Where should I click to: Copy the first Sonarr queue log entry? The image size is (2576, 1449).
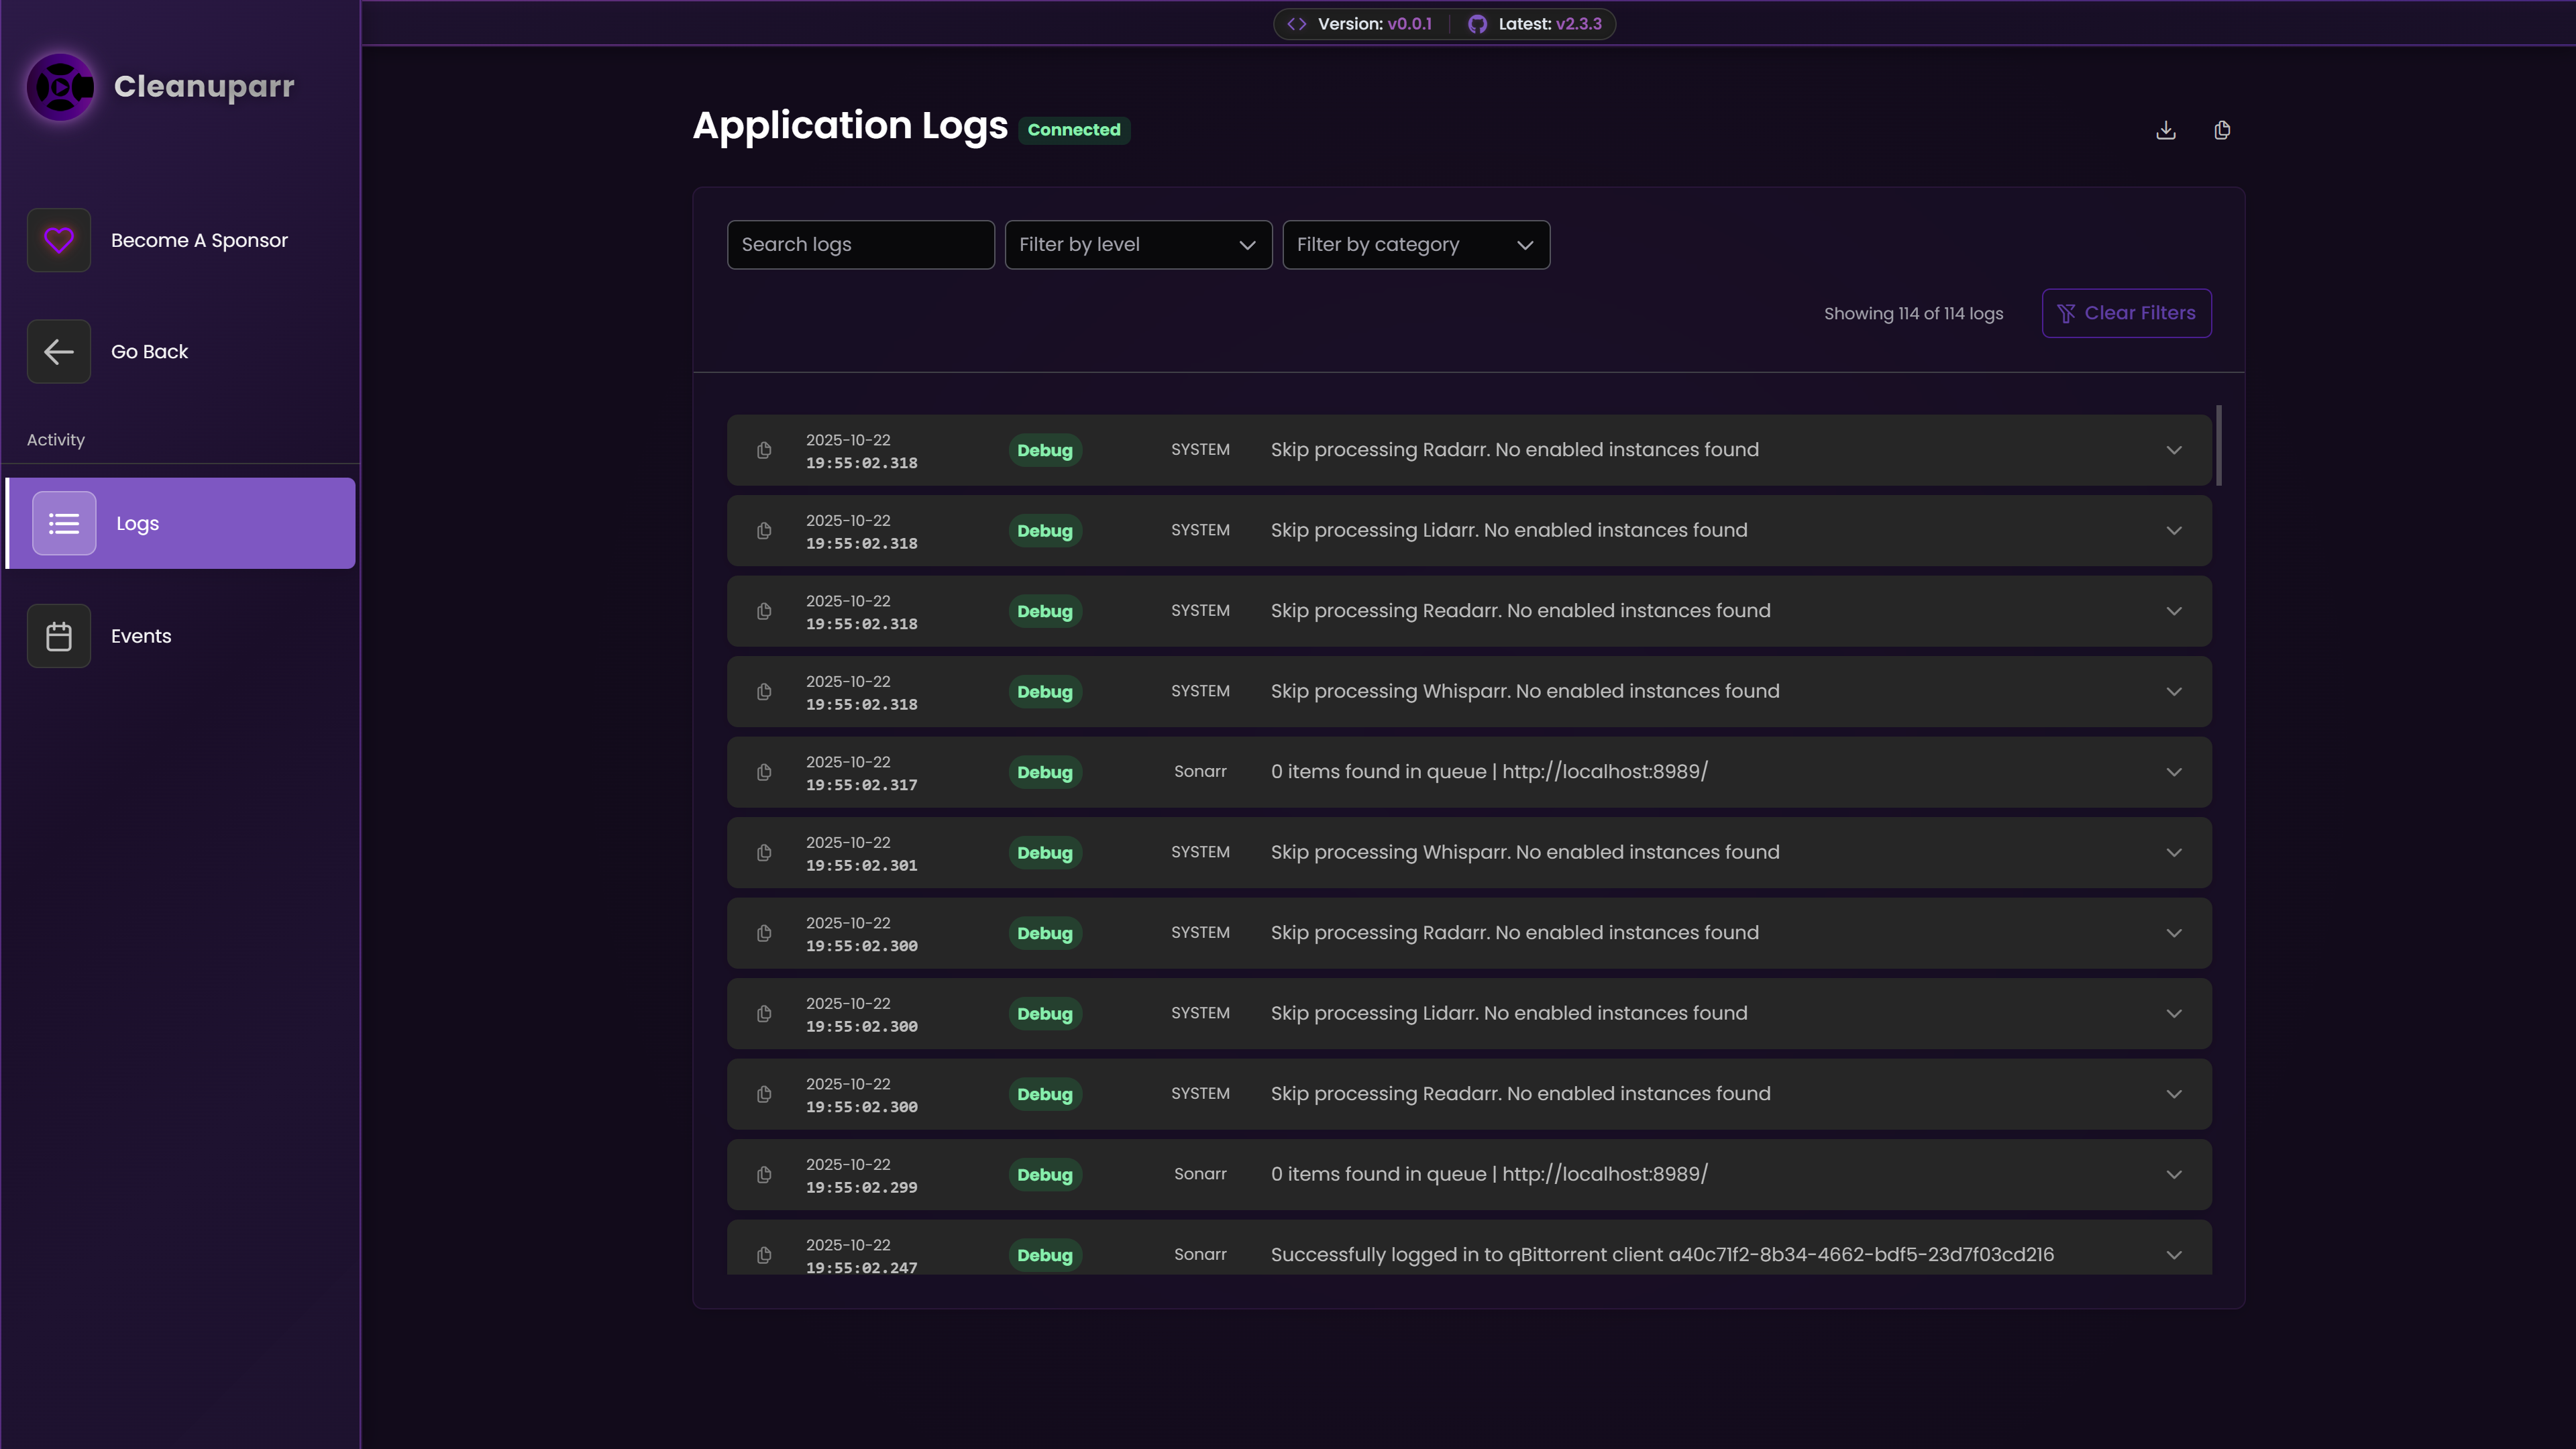click(764, 772)
